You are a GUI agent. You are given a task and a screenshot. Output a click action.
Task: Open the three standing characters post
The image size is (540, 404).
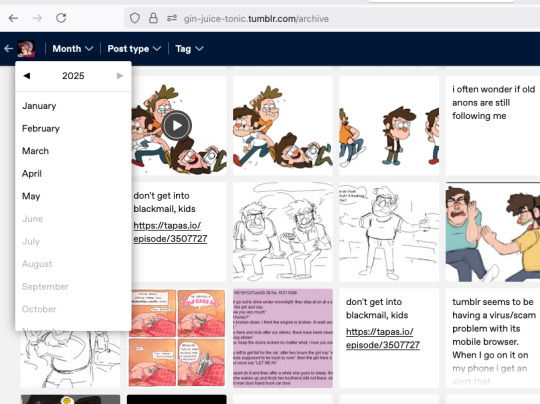[389, 126]
